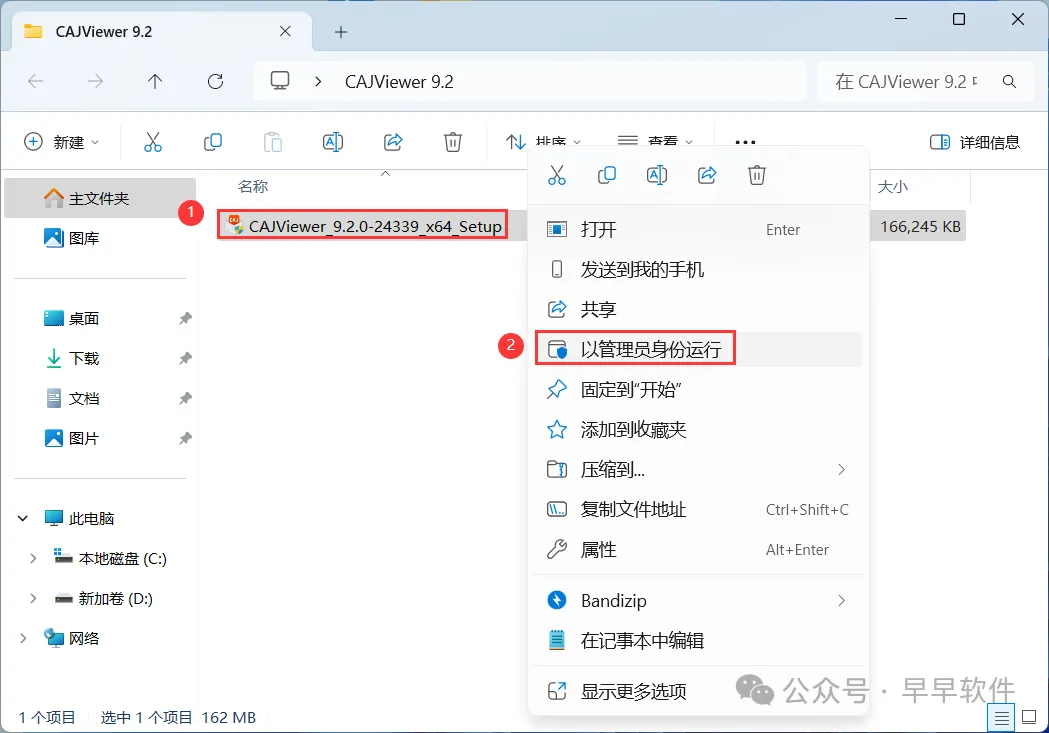Click the address bar chevron before CAJViewer 9.2
1049x733 pixels.
(318, 82)
